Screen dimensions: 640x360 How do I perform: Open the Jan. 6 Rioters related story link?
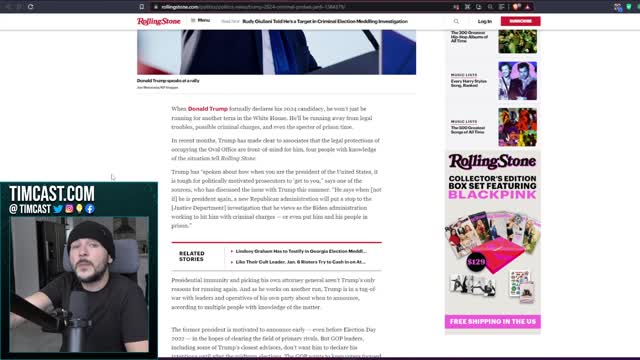[300, 262]
